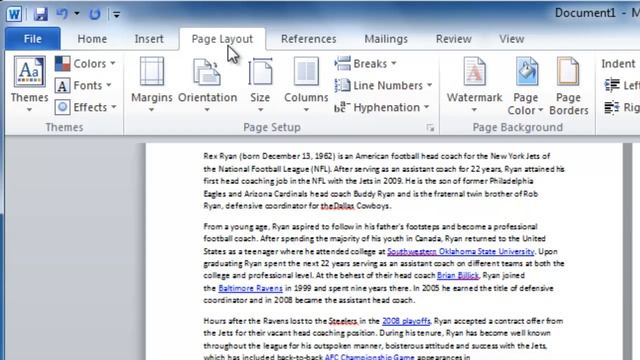The width and height of the screenshot is (640, 360).
Task: Expand the Colors dropdown arrow
Action: (113, 64)
